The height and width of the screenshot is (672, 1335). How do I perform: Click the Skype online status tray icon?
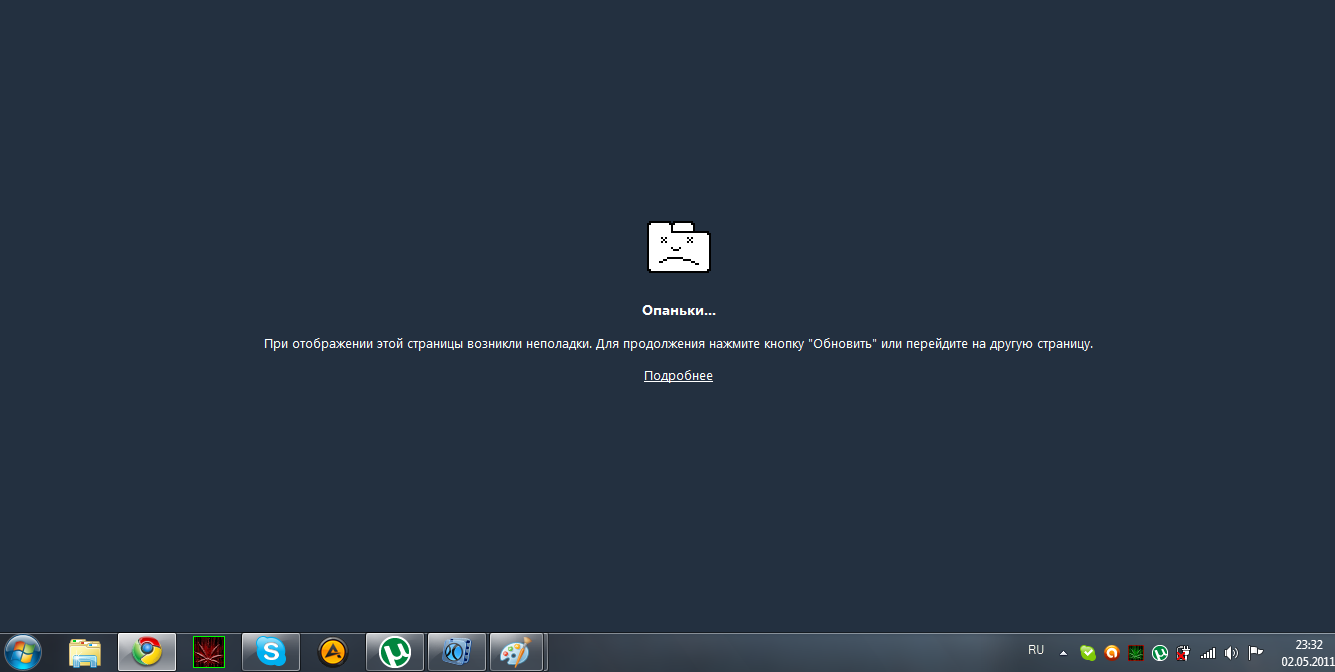(1088, 653)
